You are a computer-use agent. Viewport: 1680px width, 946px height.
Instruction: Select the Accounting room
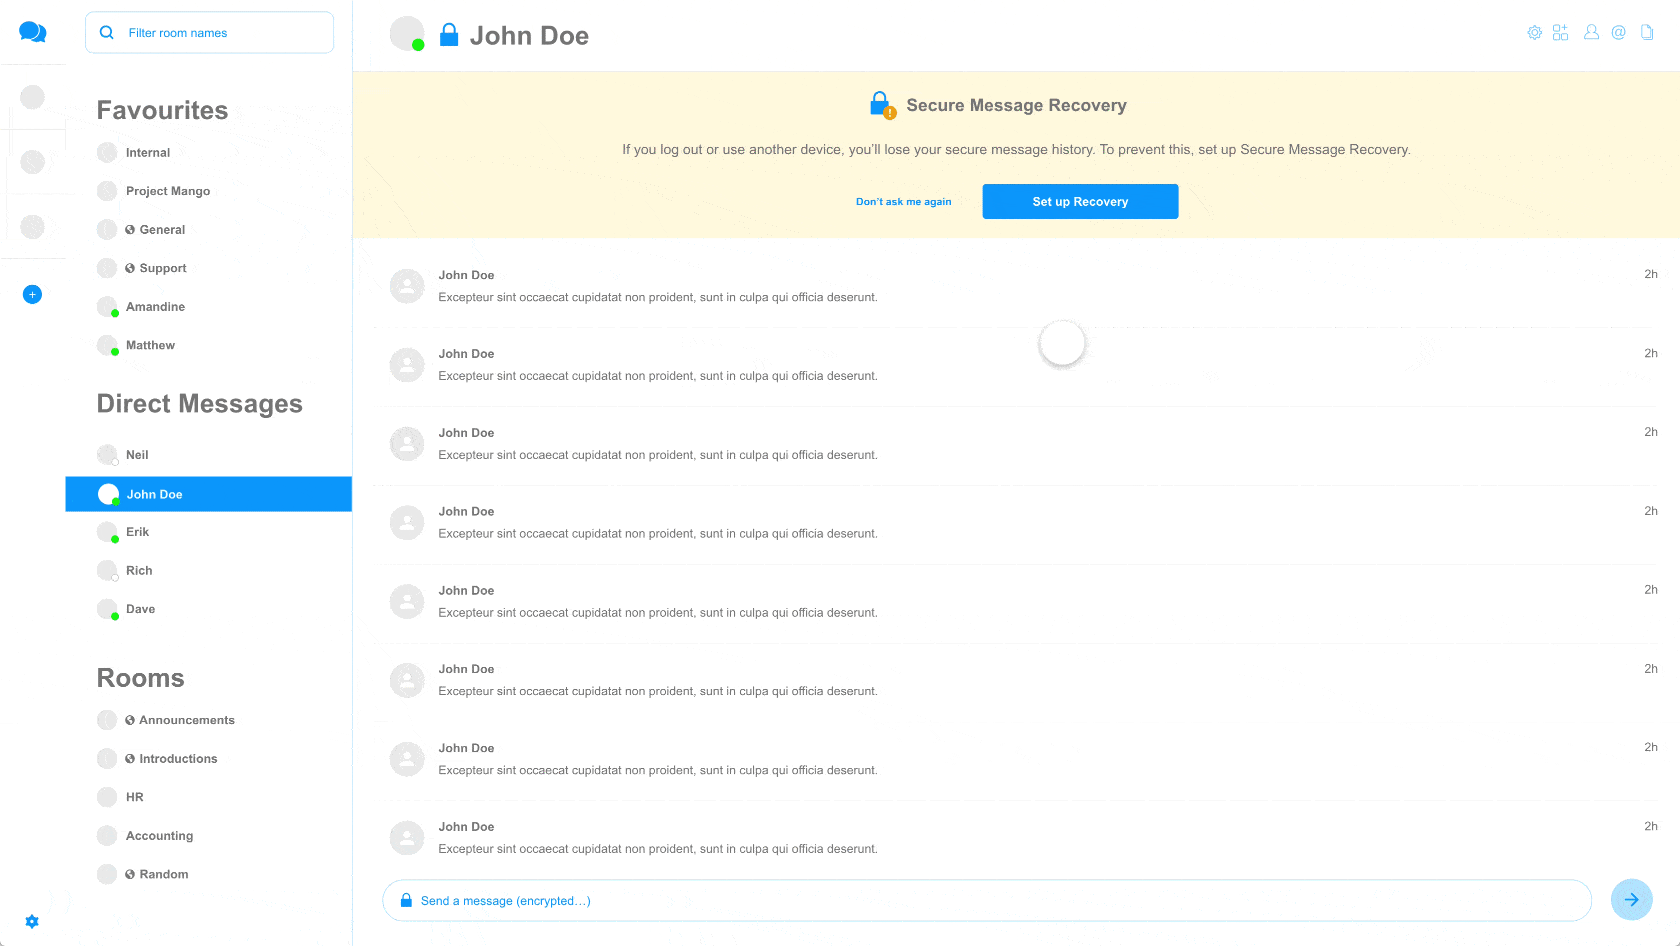[159, 836]
